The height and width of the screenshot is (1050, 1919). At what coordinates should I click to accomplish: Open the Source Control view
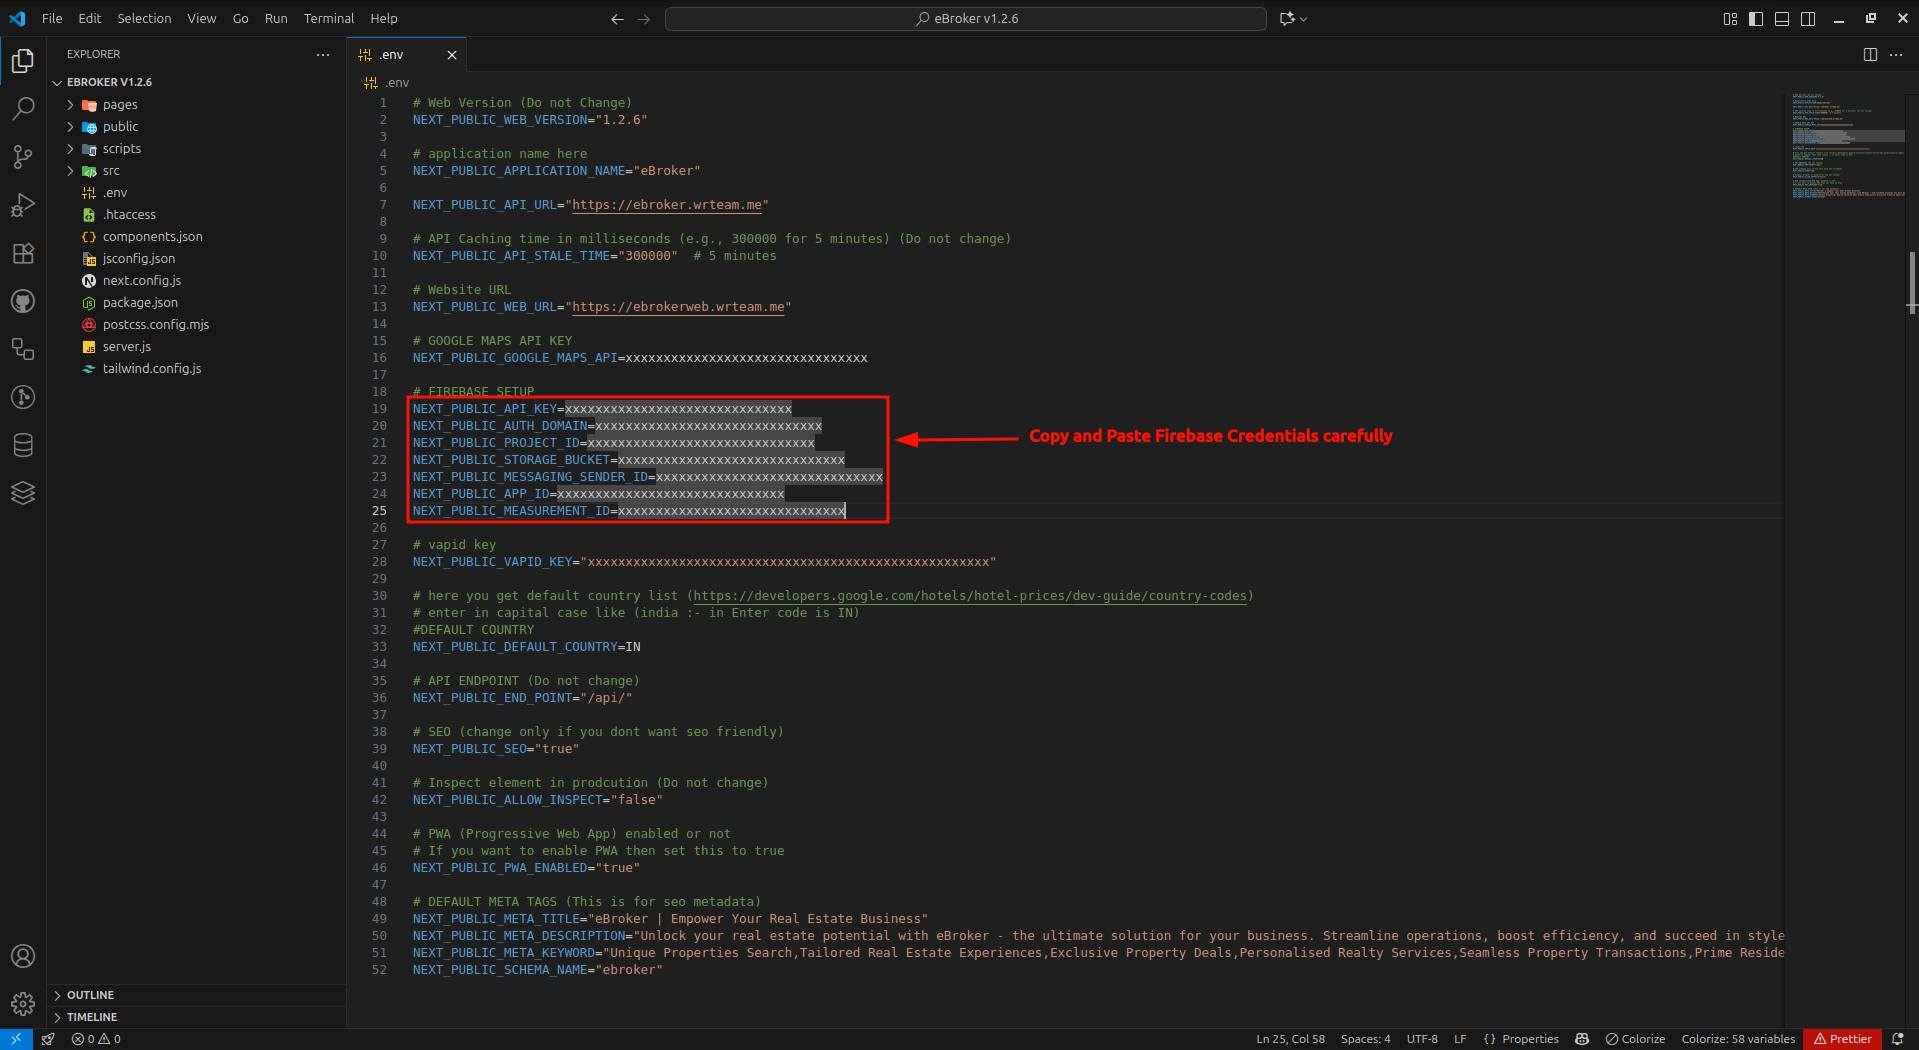tap(23, 157)
